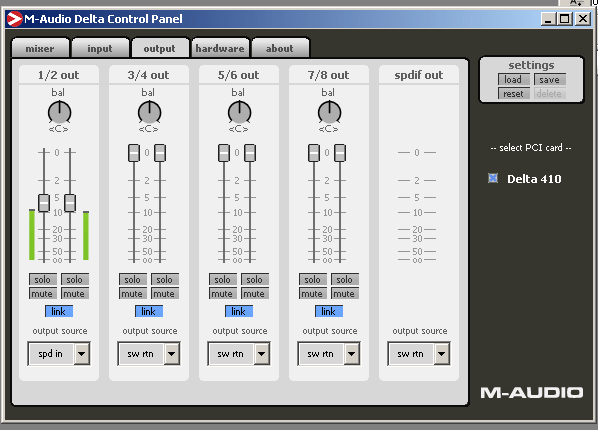
Task: Solo the right channel of 5/6 out
Action: coord(255,280)
